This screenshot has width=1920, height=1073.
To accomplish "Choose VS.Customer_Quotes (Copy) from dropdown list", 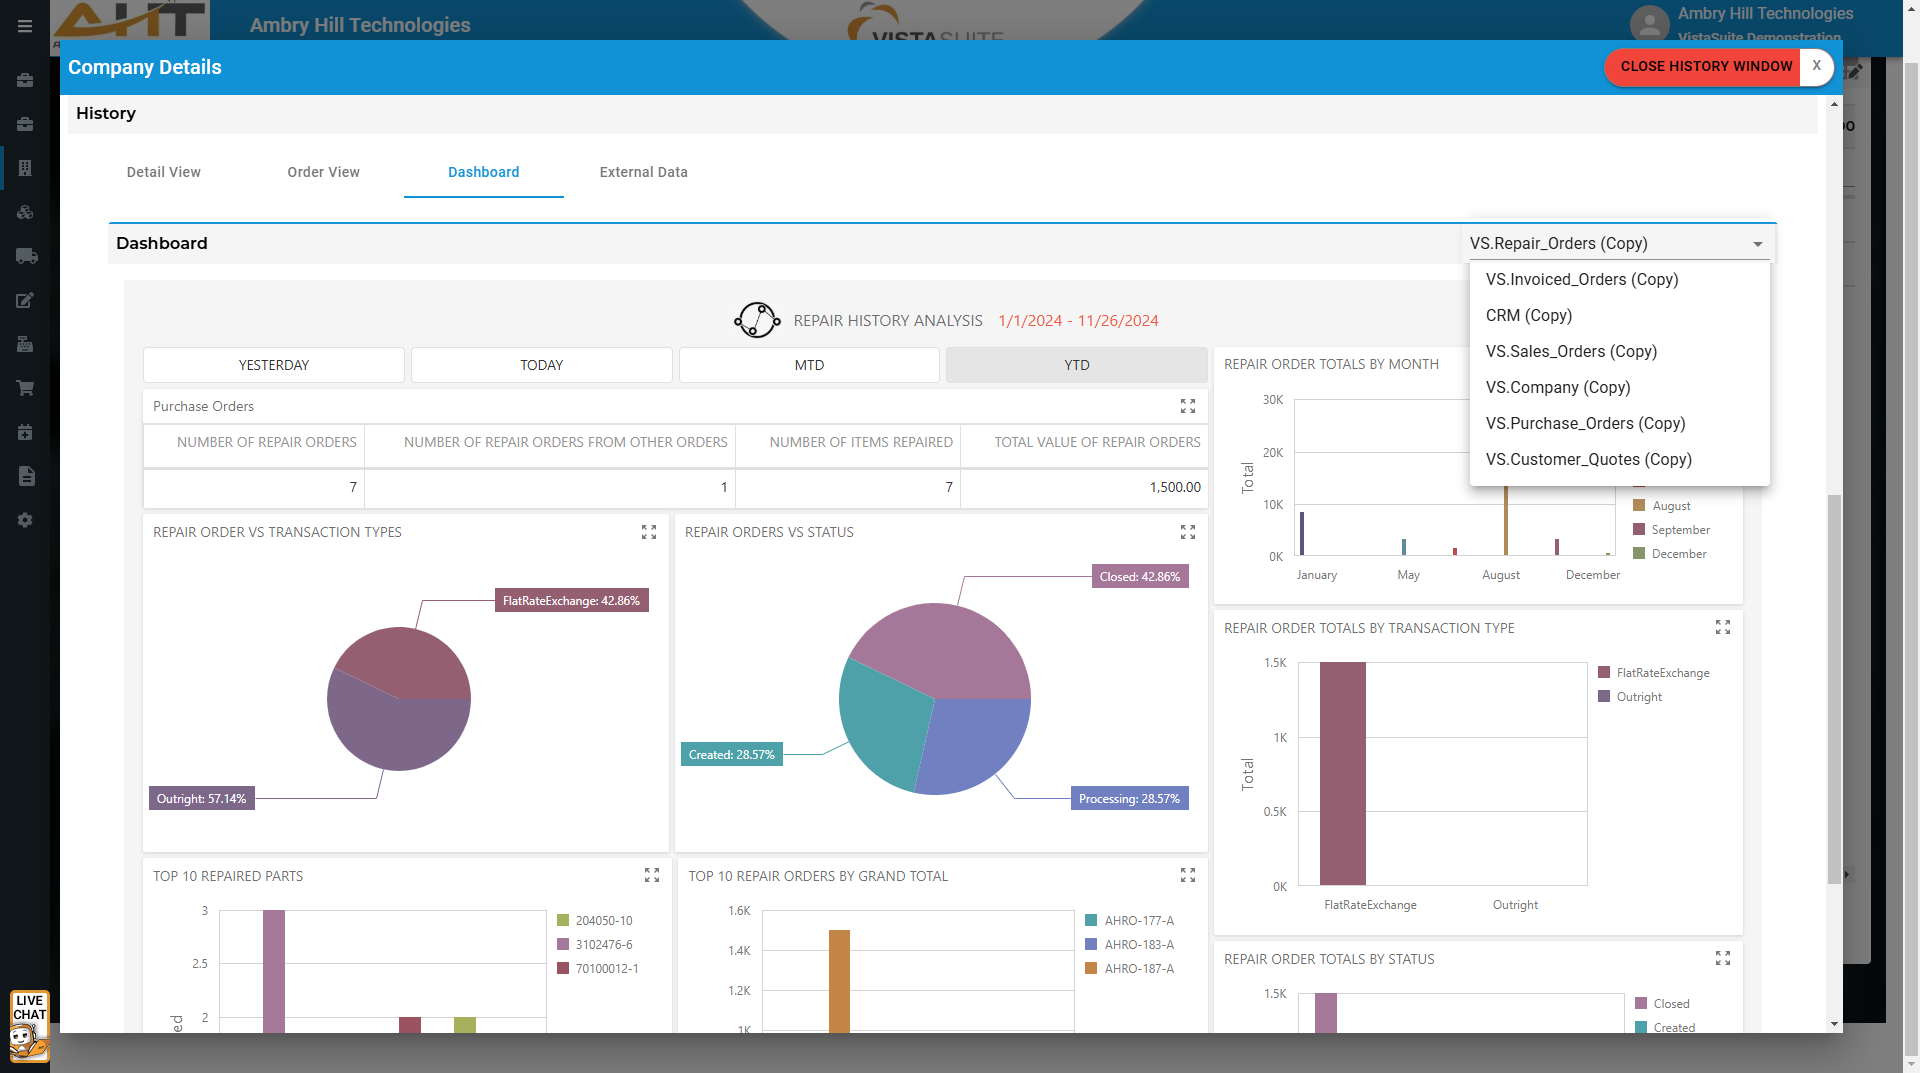I will click(x=1588, y=460).
